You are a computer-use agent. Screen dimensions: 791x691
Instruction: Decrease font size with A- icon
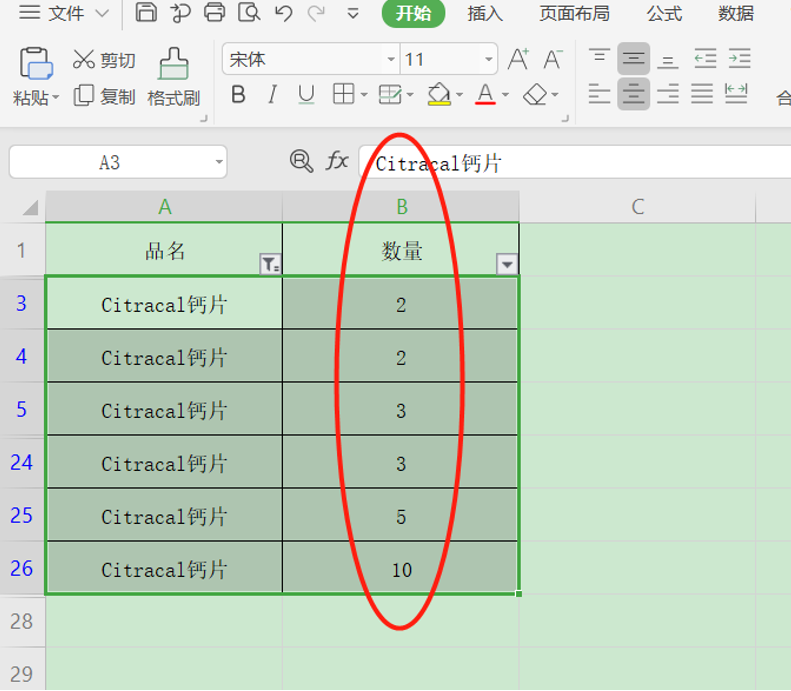coord(553,59)
